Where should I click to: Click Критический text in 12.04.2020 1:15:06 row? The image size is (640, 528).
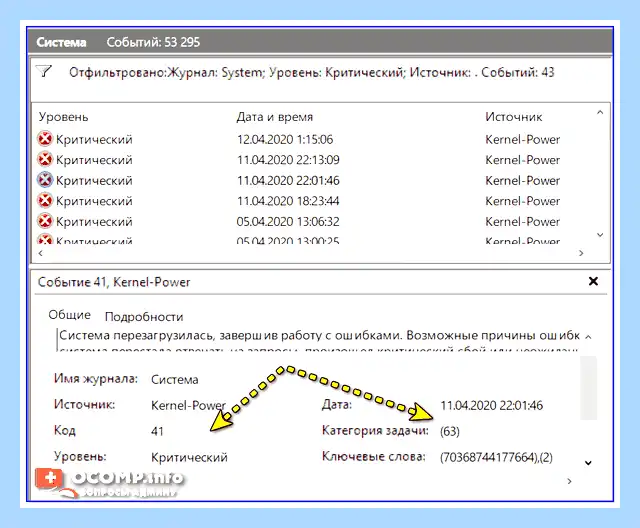tap(94, 140)
